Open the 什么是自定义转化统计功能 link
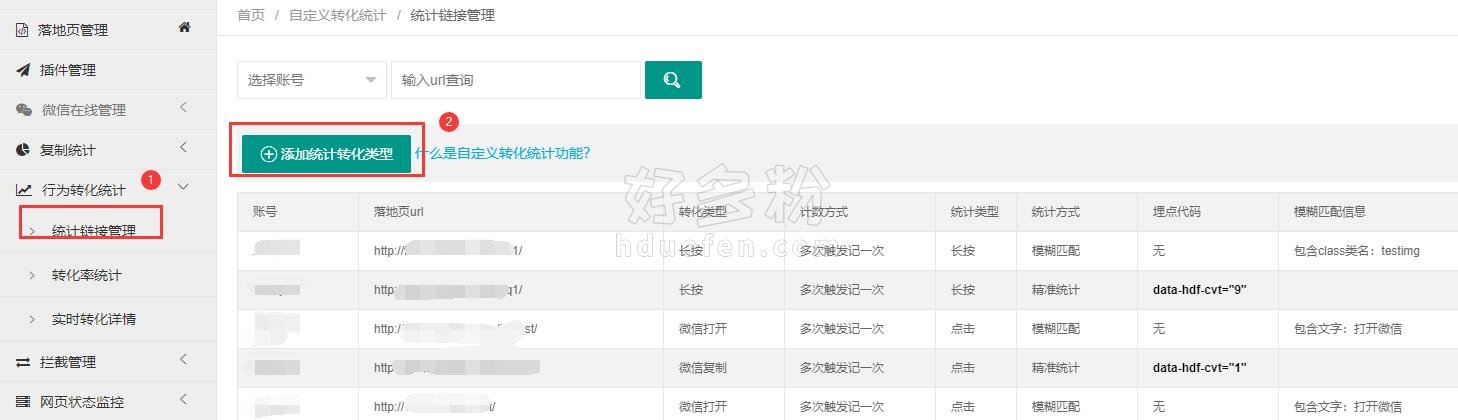The height and width of the screenshot is (420, 1458). (502, 153)
